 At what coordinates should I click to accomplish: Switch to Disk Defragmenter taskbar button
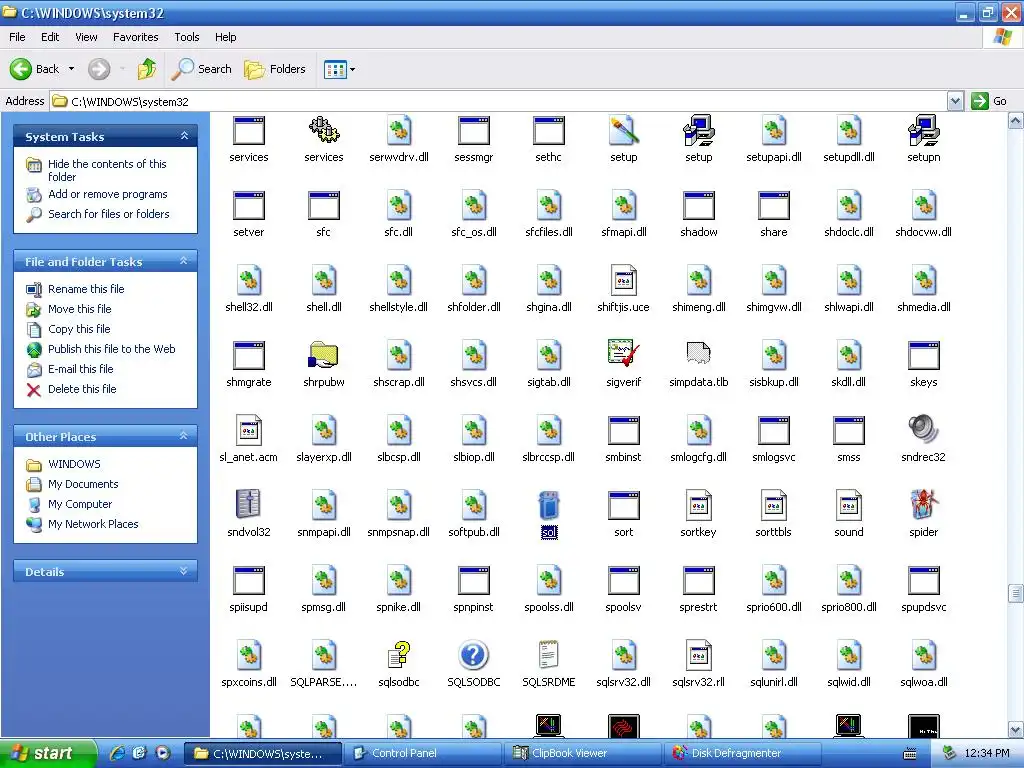(745, 753)
